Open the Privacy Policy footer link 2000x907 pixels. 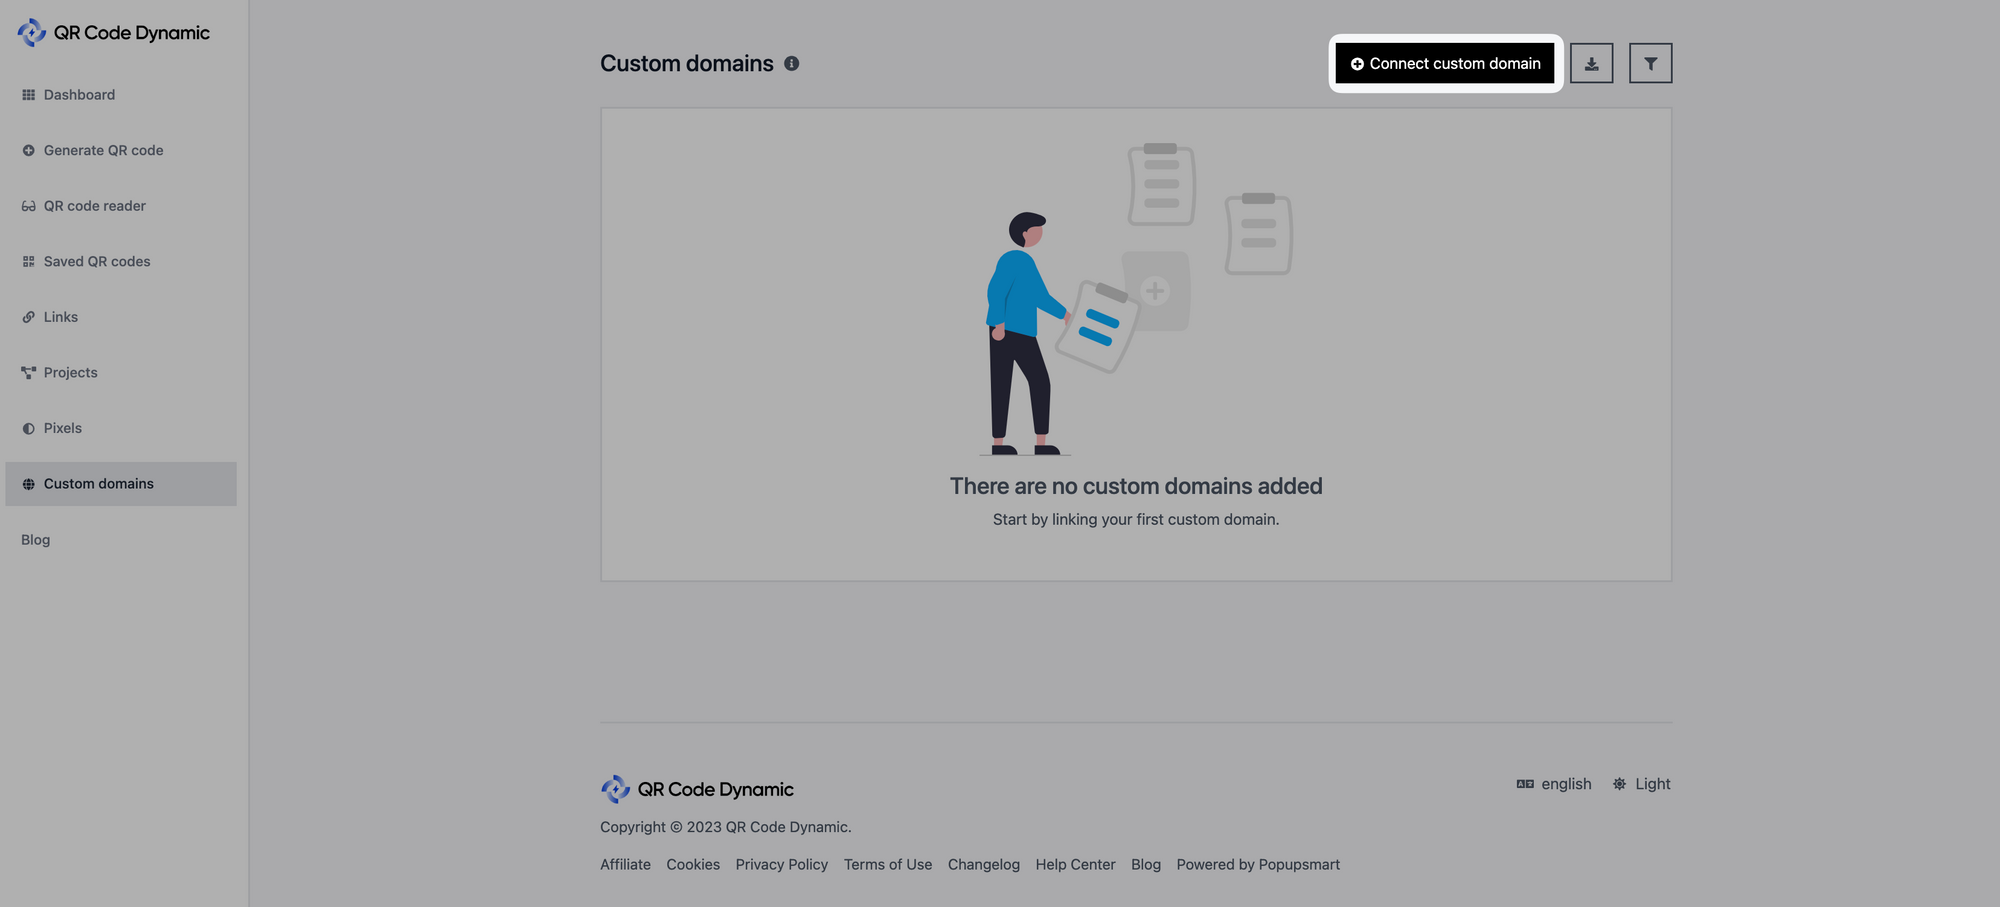pyautogui.click(x=782, y=865)
